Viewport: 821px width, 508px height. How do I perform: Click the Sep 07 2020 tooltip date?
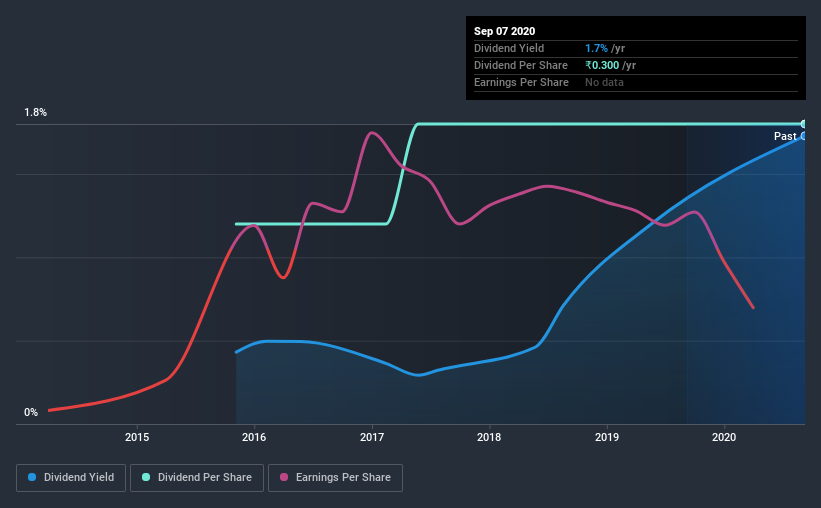coord(504,31)
